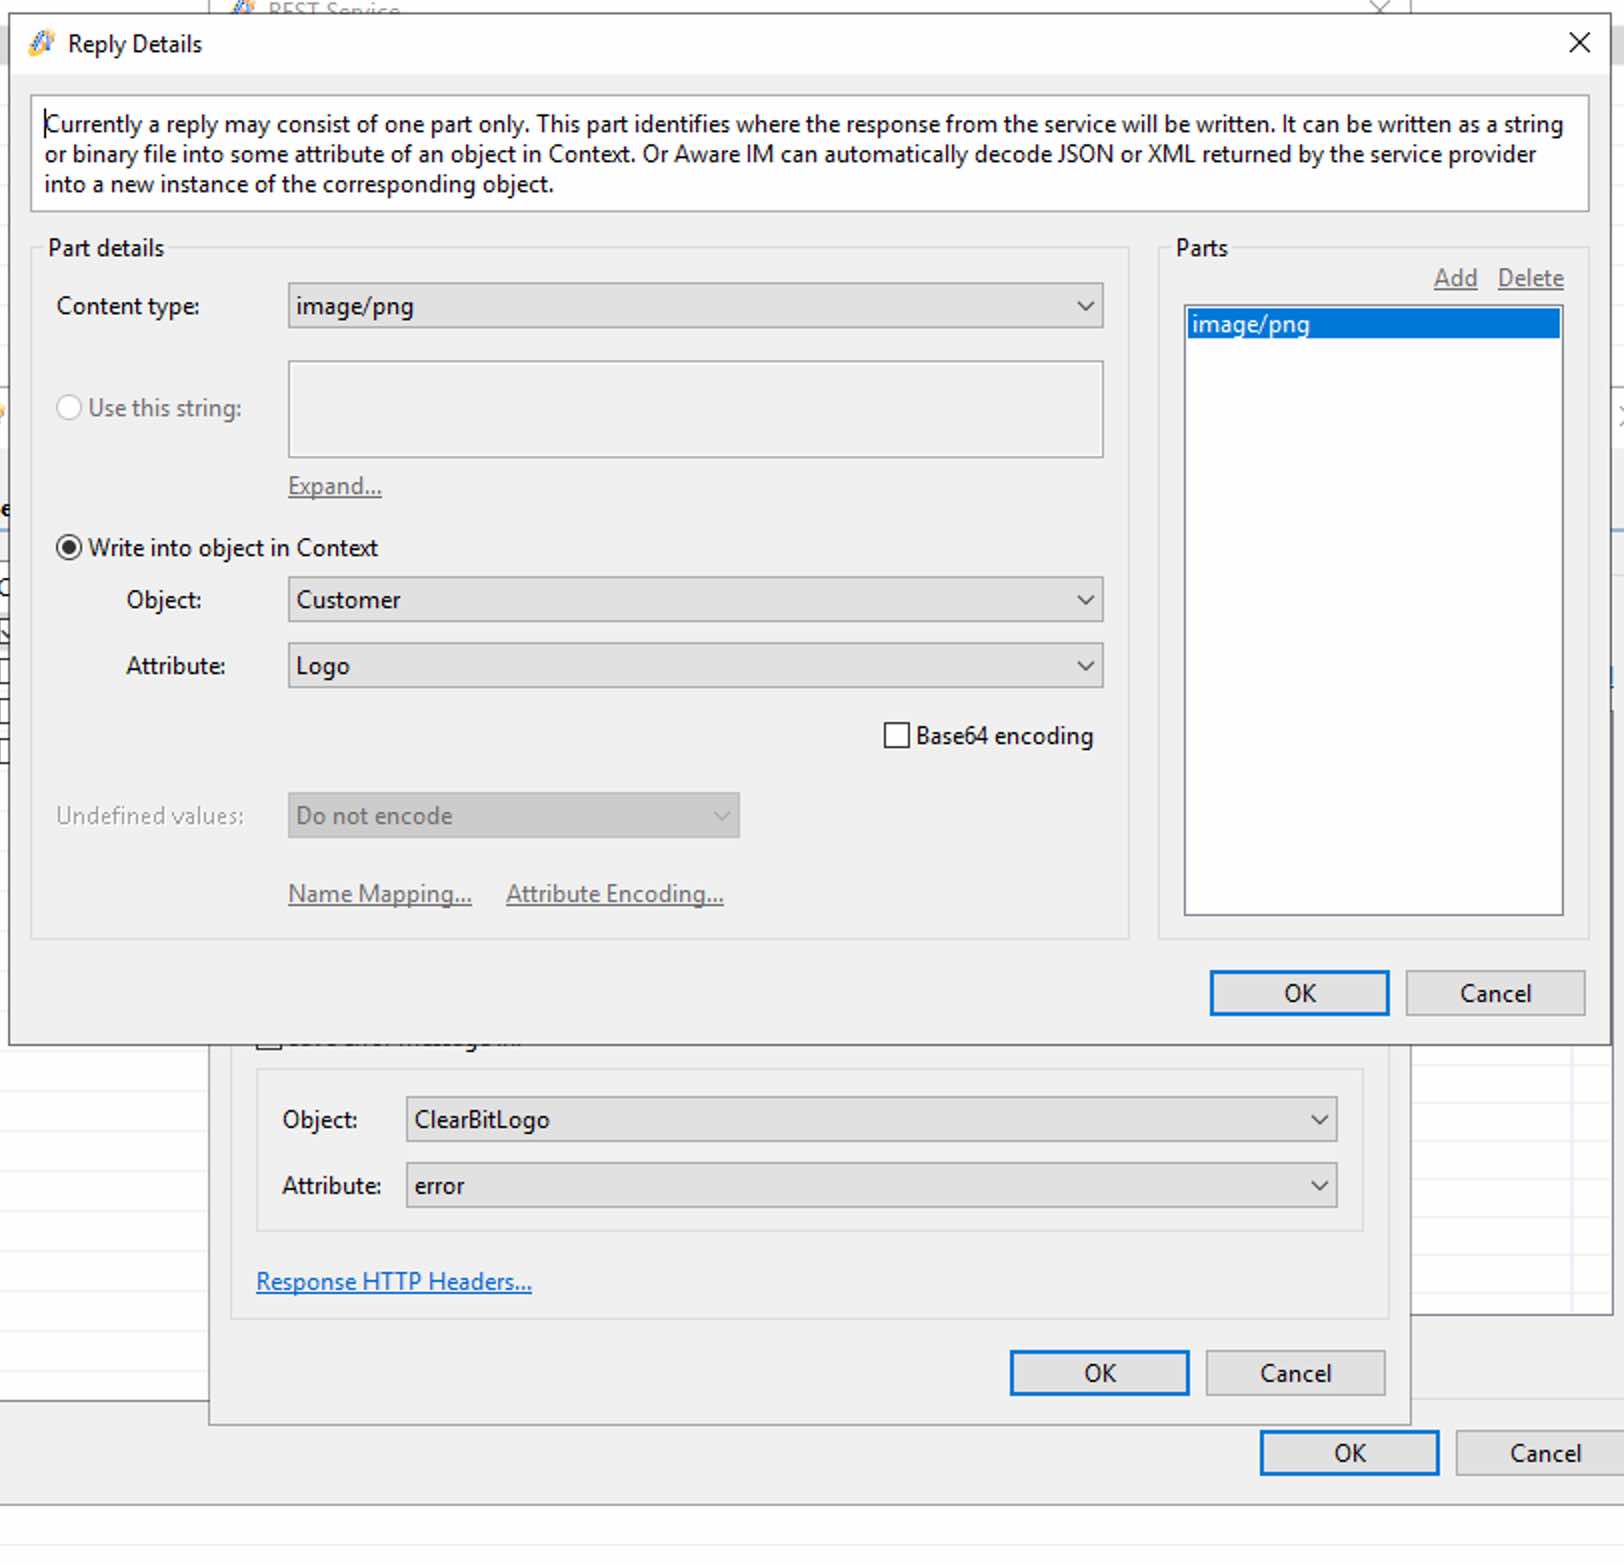
Task: Open the Content type dropdown
Action: click(x=695, y=306)
